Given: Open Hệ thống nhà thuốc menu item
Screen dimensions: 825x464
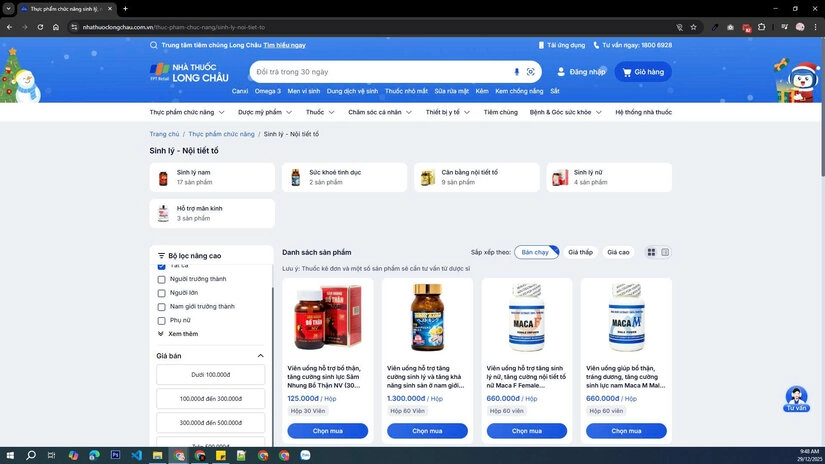Looking at the screenshot, I should [x=643, y=112].
